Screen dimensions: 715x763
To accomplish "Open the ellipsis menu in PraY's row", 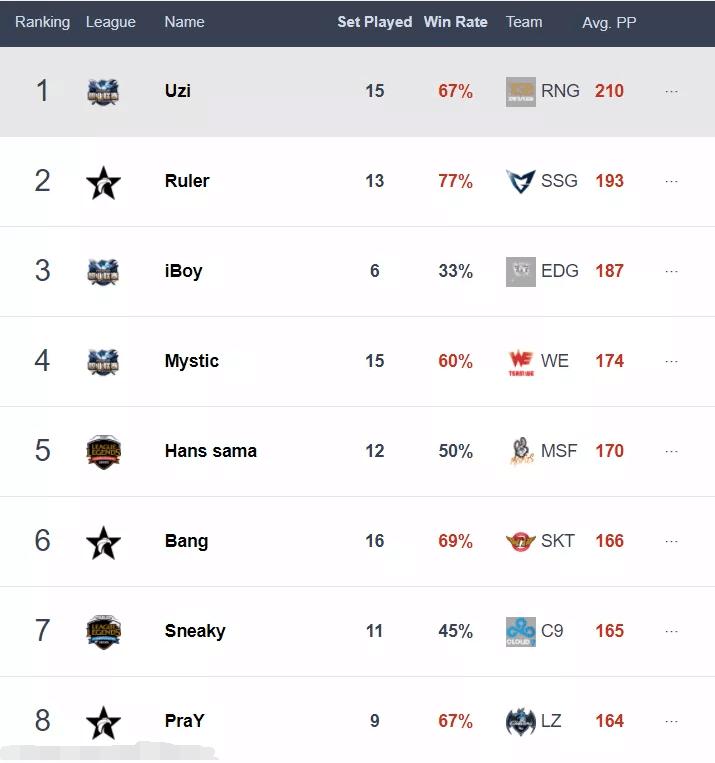I will (671, 721).
